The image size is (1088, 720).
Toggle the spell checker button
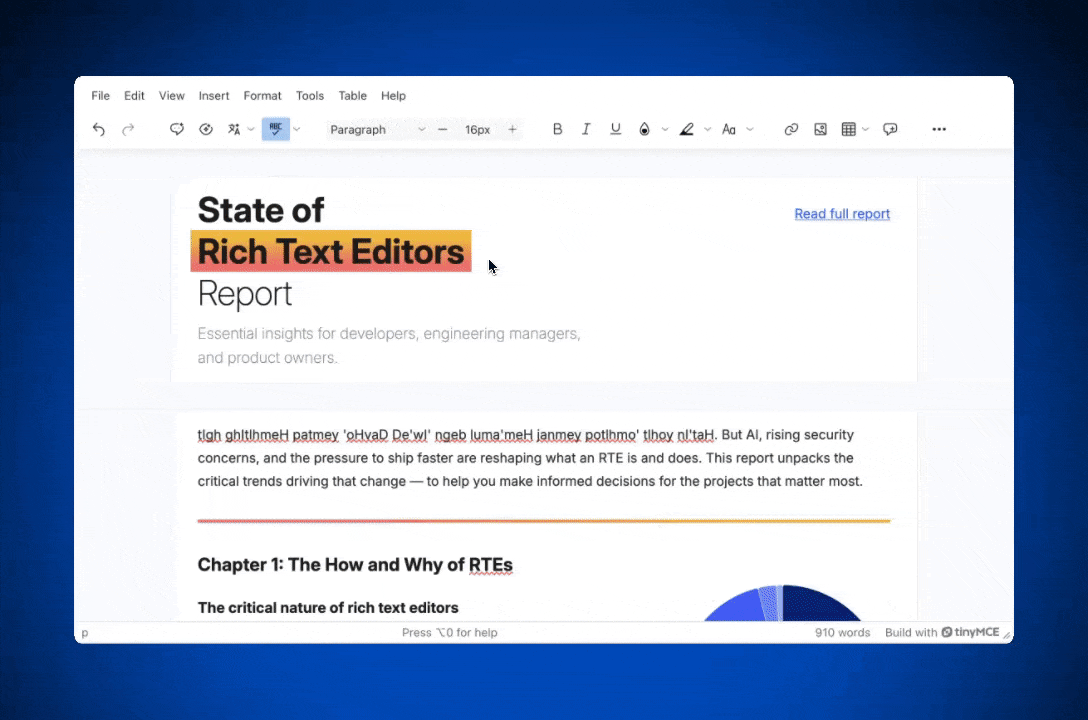tap(275, 129)
